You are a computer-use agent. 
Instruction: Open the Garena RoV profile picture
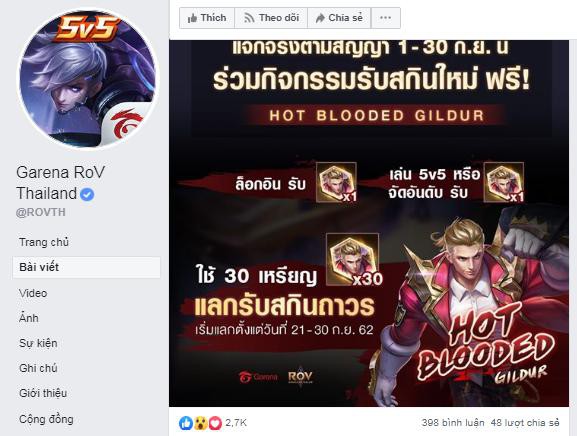(x=88, y=79)
